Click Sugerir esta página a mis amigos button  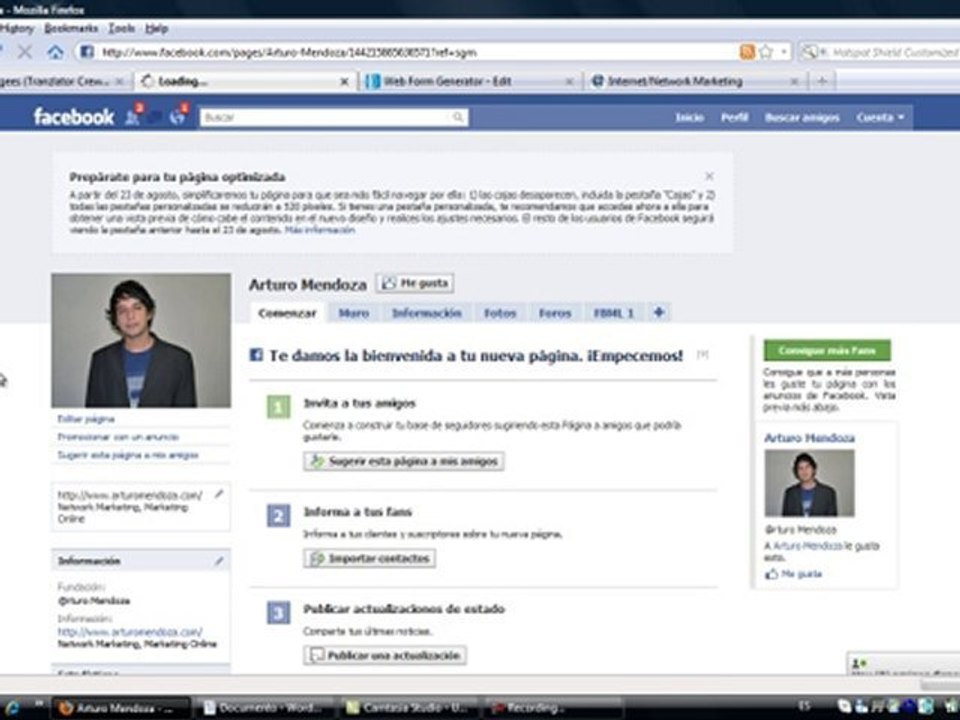point(403,461)
